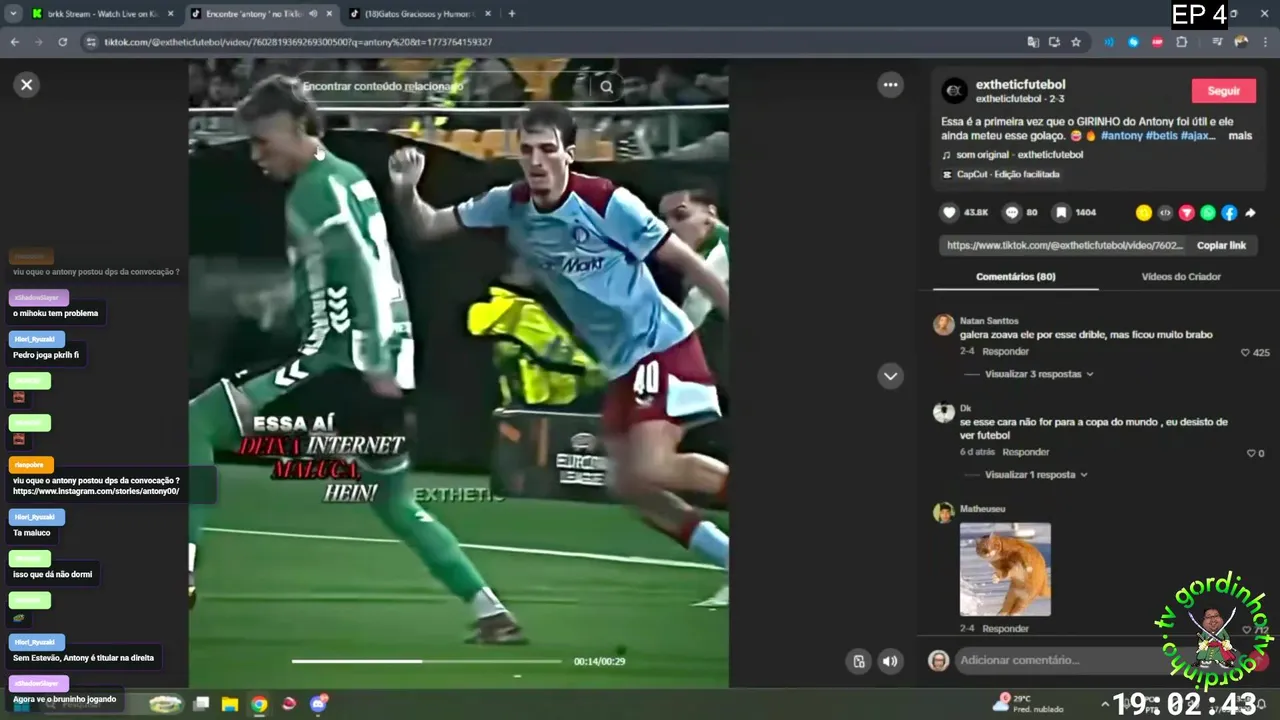The width and height of the screenshot is (1280, 720).
Task: Open File Explorer from taskbar
Action: [x=230, y=704]
